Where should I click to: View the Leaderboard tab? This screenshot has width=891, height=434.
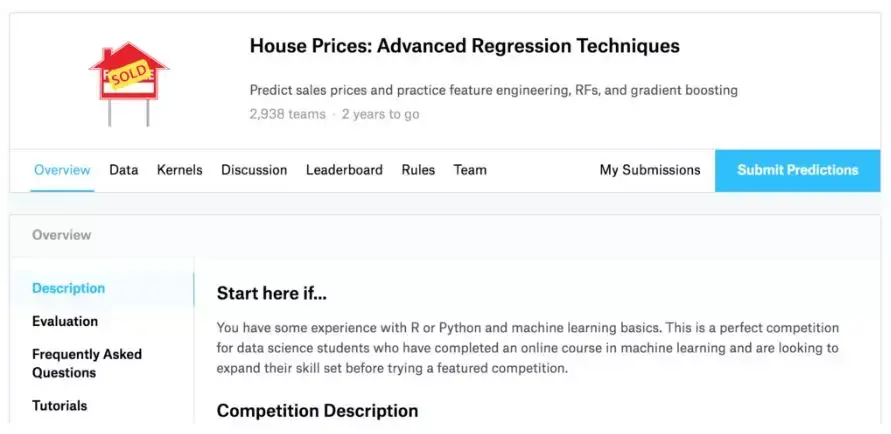[x=344, y=170]
